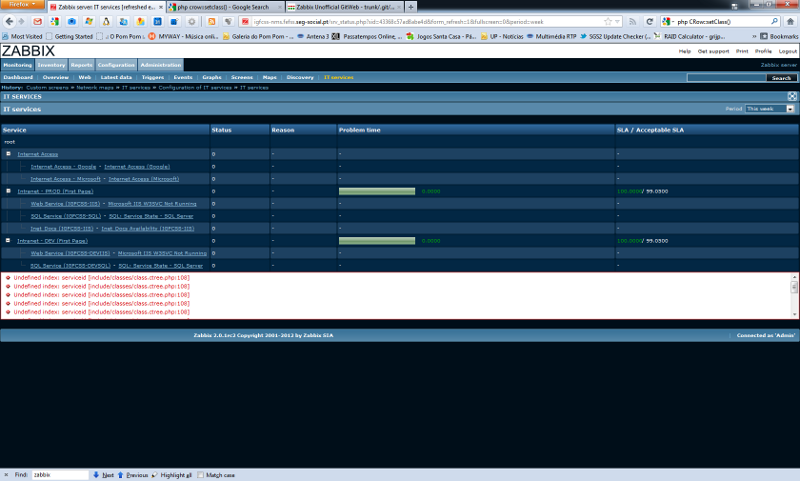Click Intranet - PROD (First Page) link
The height and width of the screenshot is (481, 800).
tap(55, 191)
